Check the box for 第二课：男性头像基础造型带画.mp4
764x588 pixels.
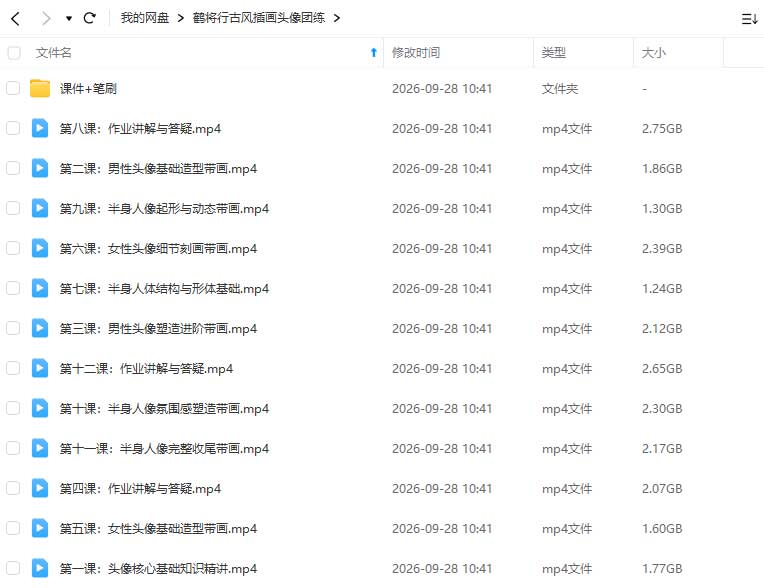pyautogui.click(x=13, y=168)
